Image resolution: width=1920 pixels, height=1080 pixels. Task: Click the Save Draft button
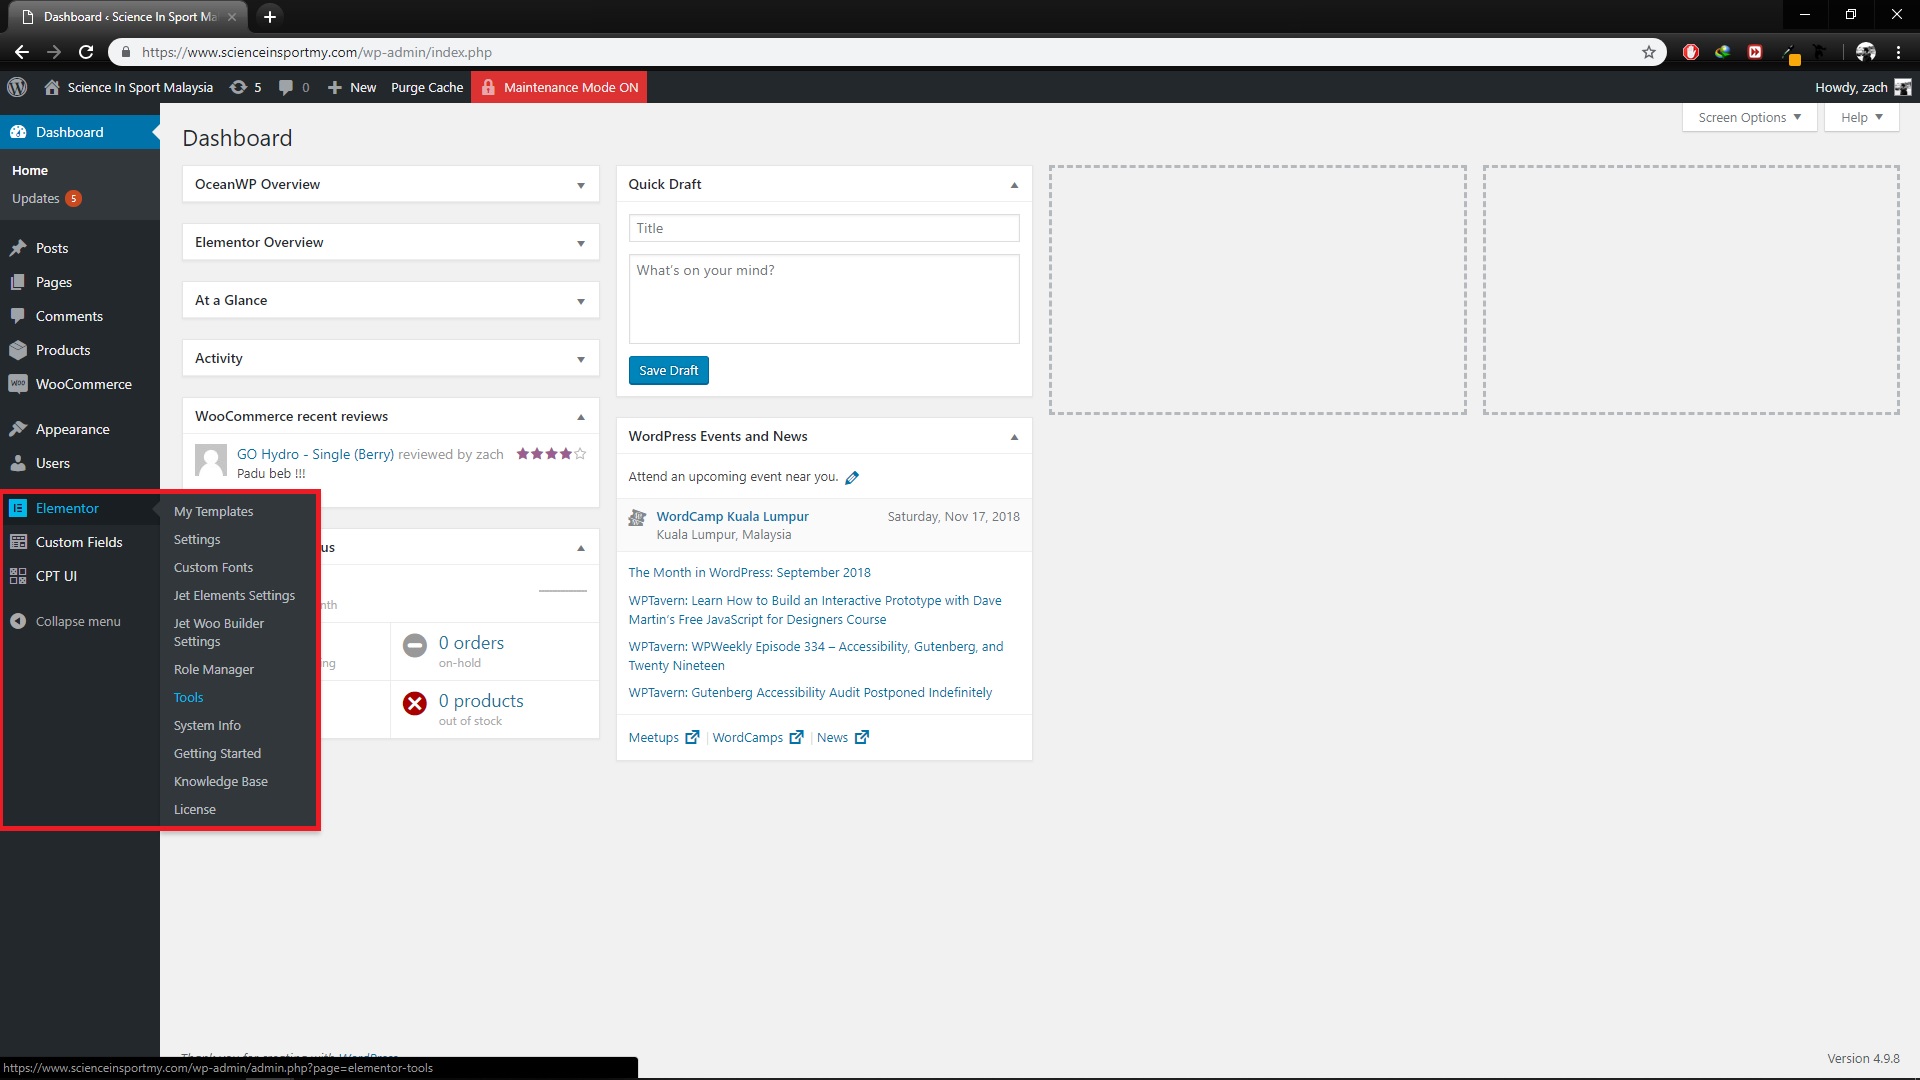668,370
